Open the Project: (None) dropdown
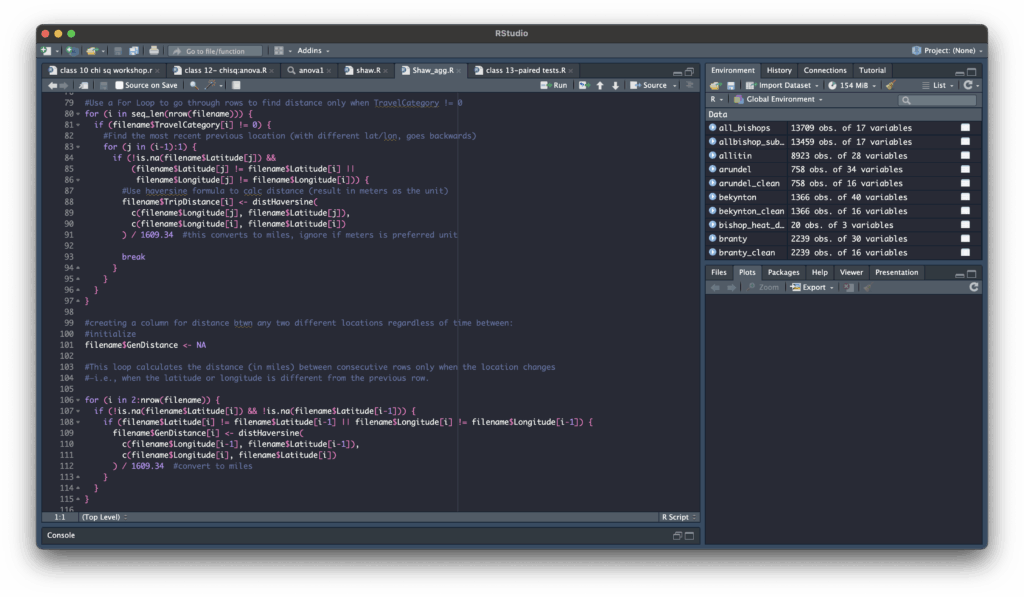This screenshot has height=597, width=1024. point(947,50)
